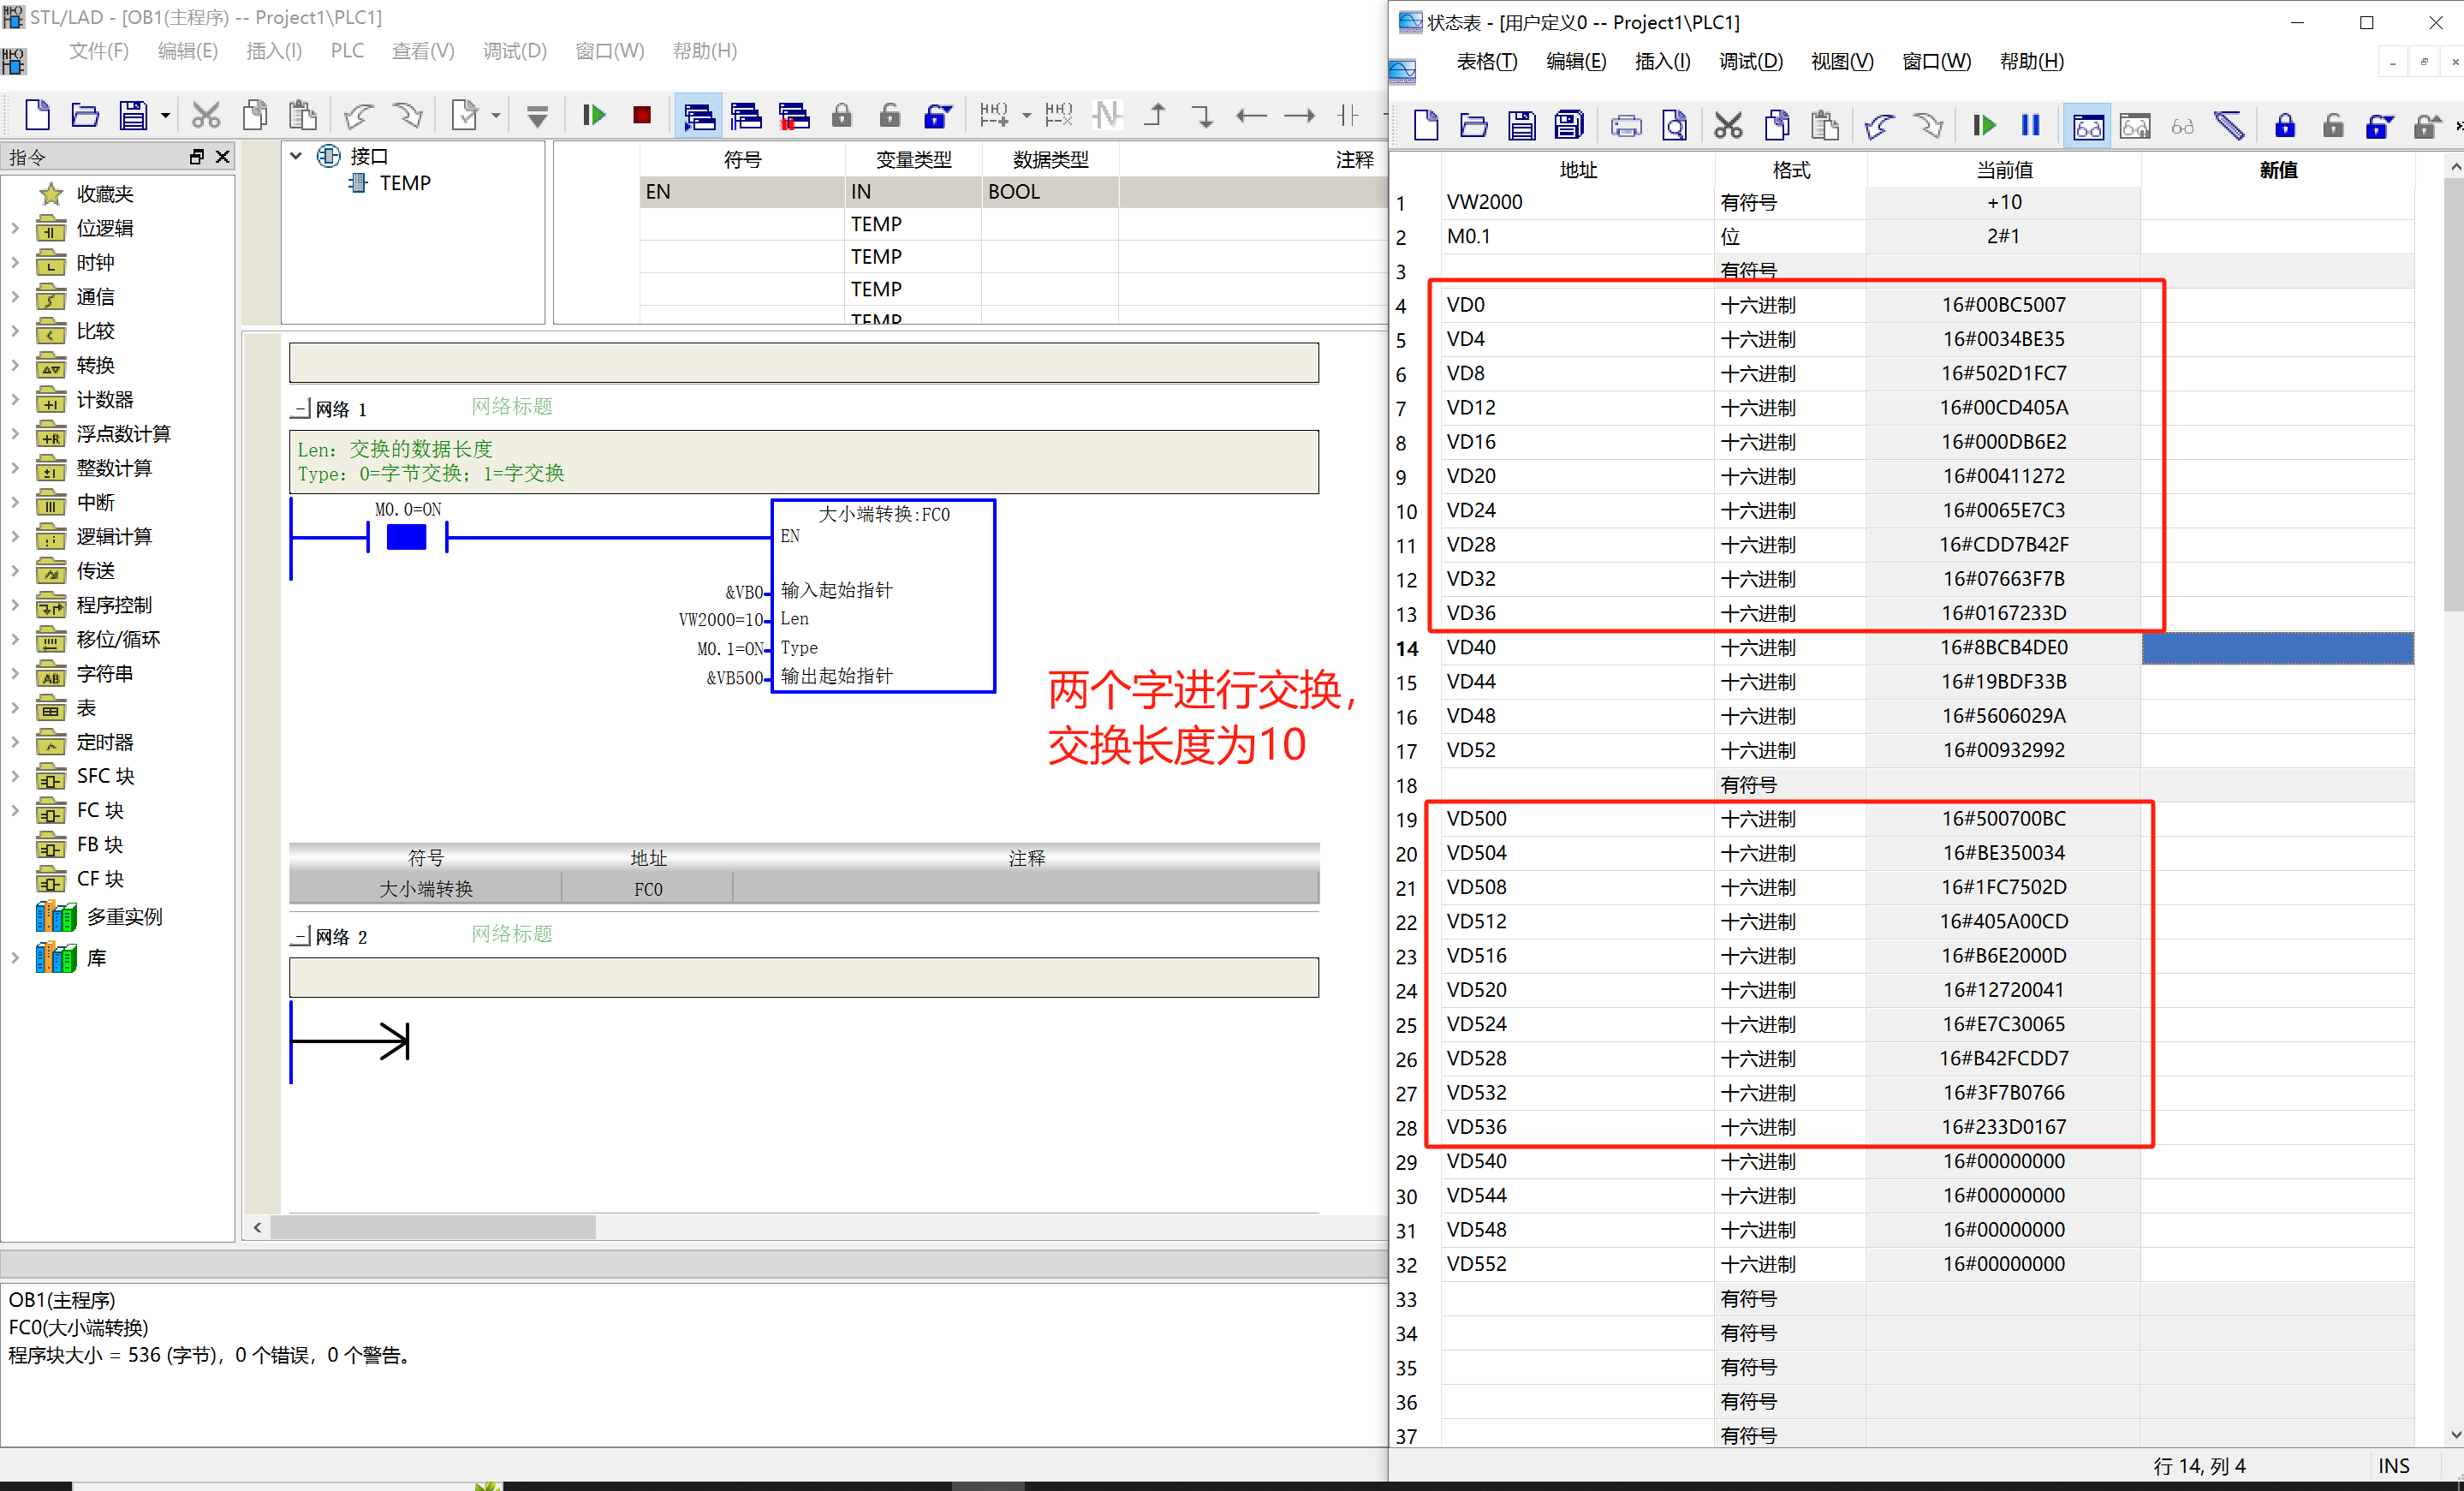2464x1491 pixels.
Task: Open 帮助(H) menu in status table window
Action: [2031, 61]
